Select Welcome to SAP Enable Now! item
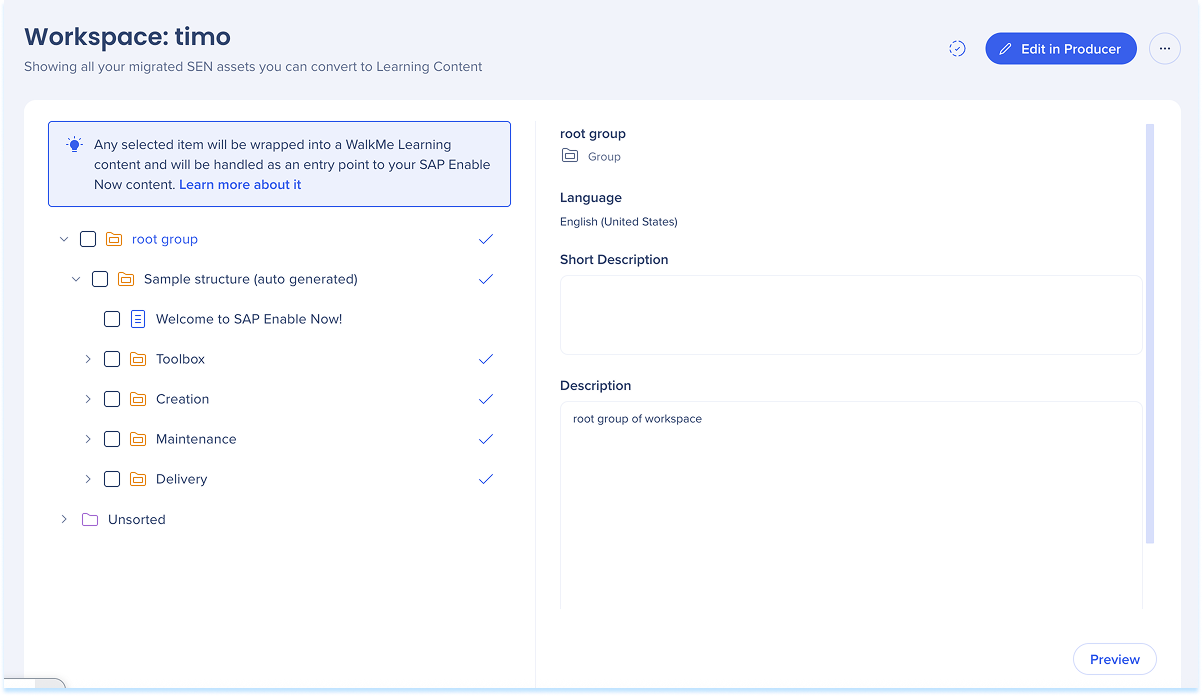 (249, 319)
